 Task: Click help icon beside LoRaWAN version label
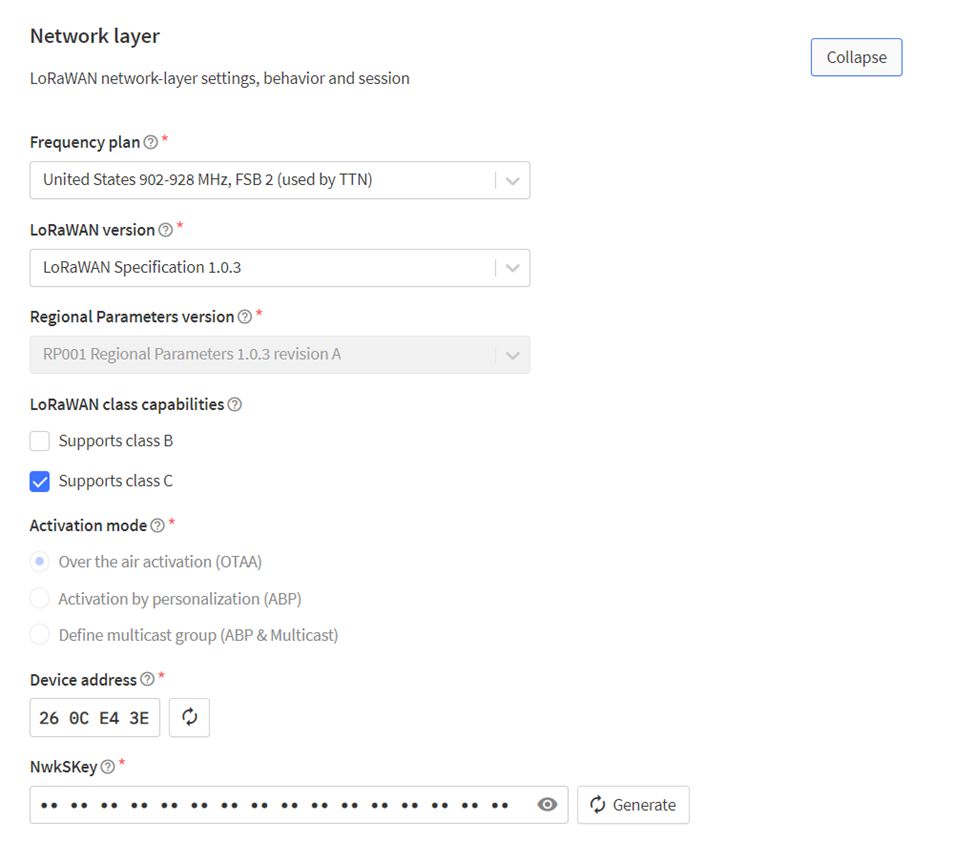click(165, 230)
